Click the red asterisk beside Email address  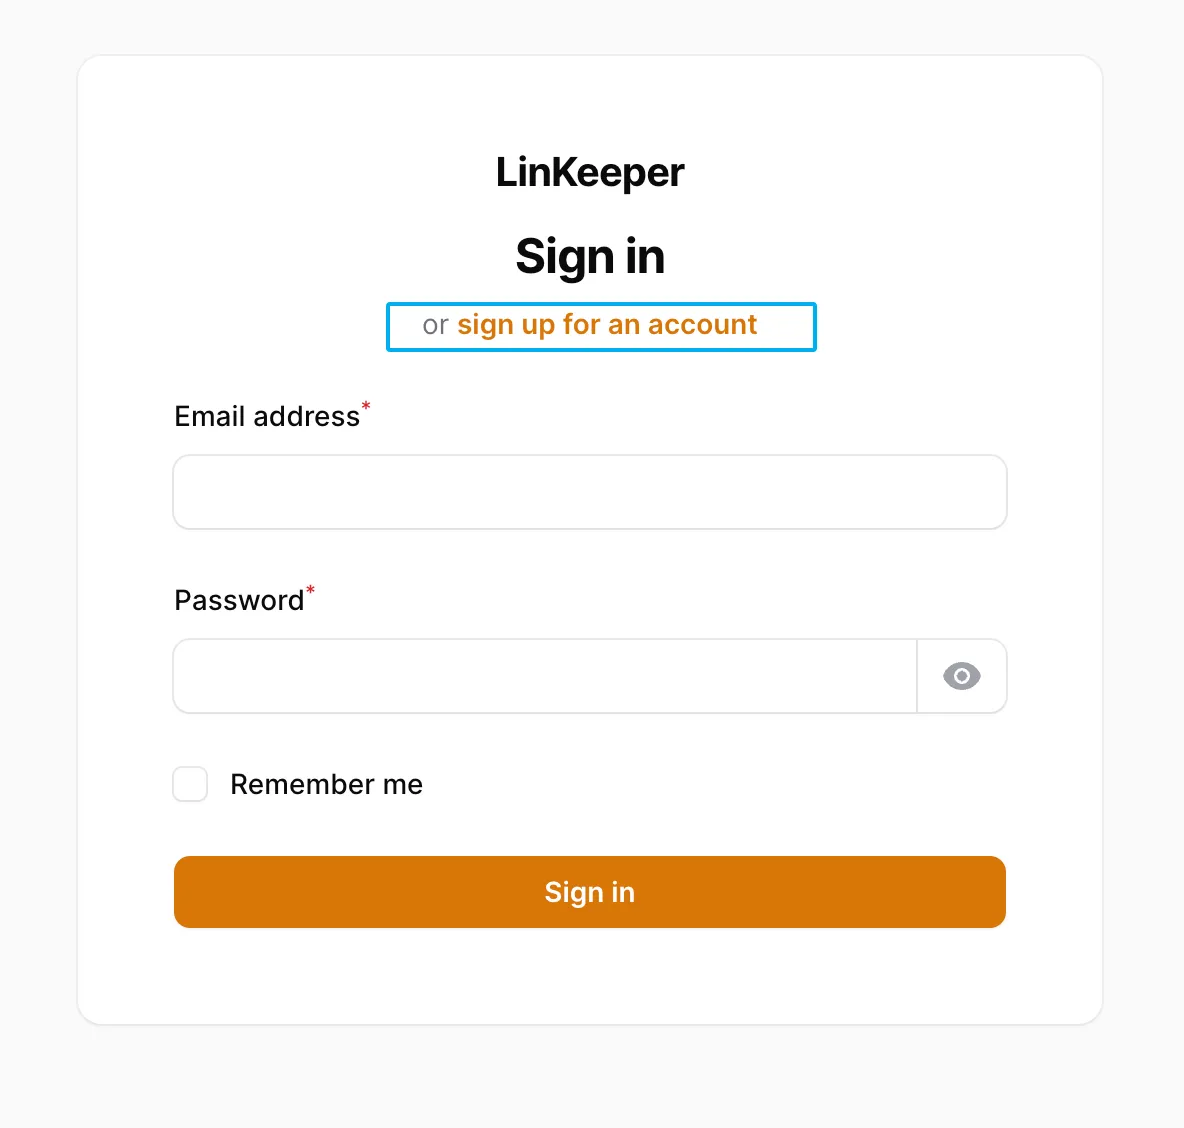coord(366,407)
